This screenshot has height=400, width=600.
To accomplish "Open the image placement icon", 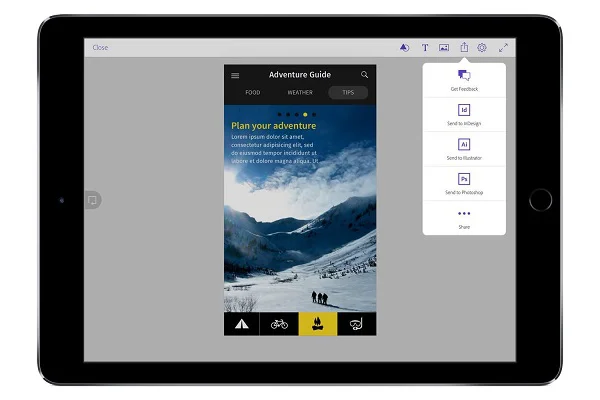I will pos(444,47).
